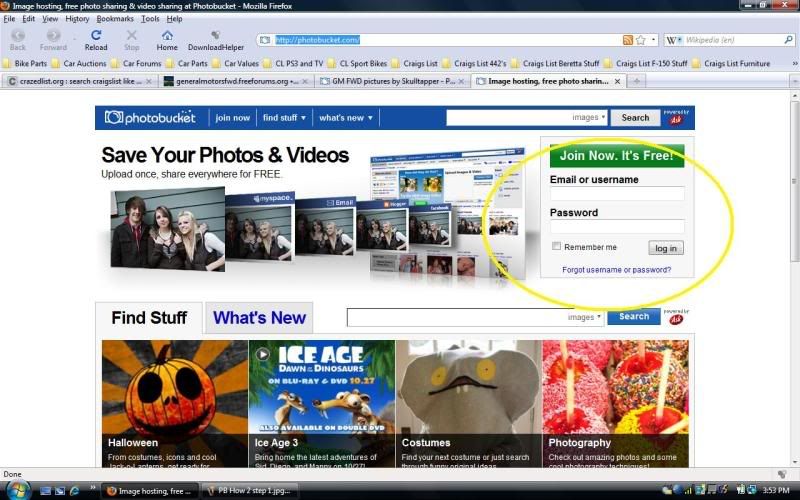Close the generalmotorsfwd.freeforums.org tab
This screenshot has height=500, width=800.
305,81
